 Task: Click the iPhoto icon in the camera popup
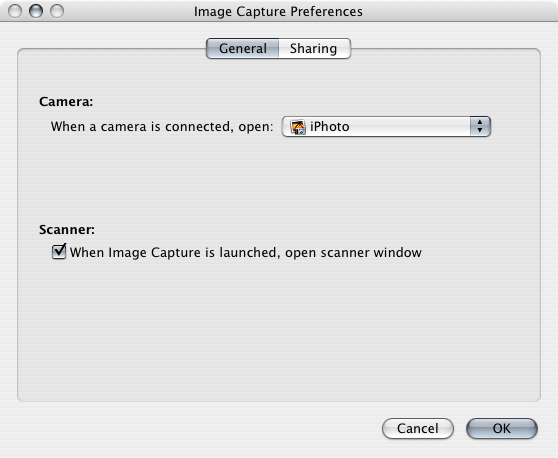point(298,127)
